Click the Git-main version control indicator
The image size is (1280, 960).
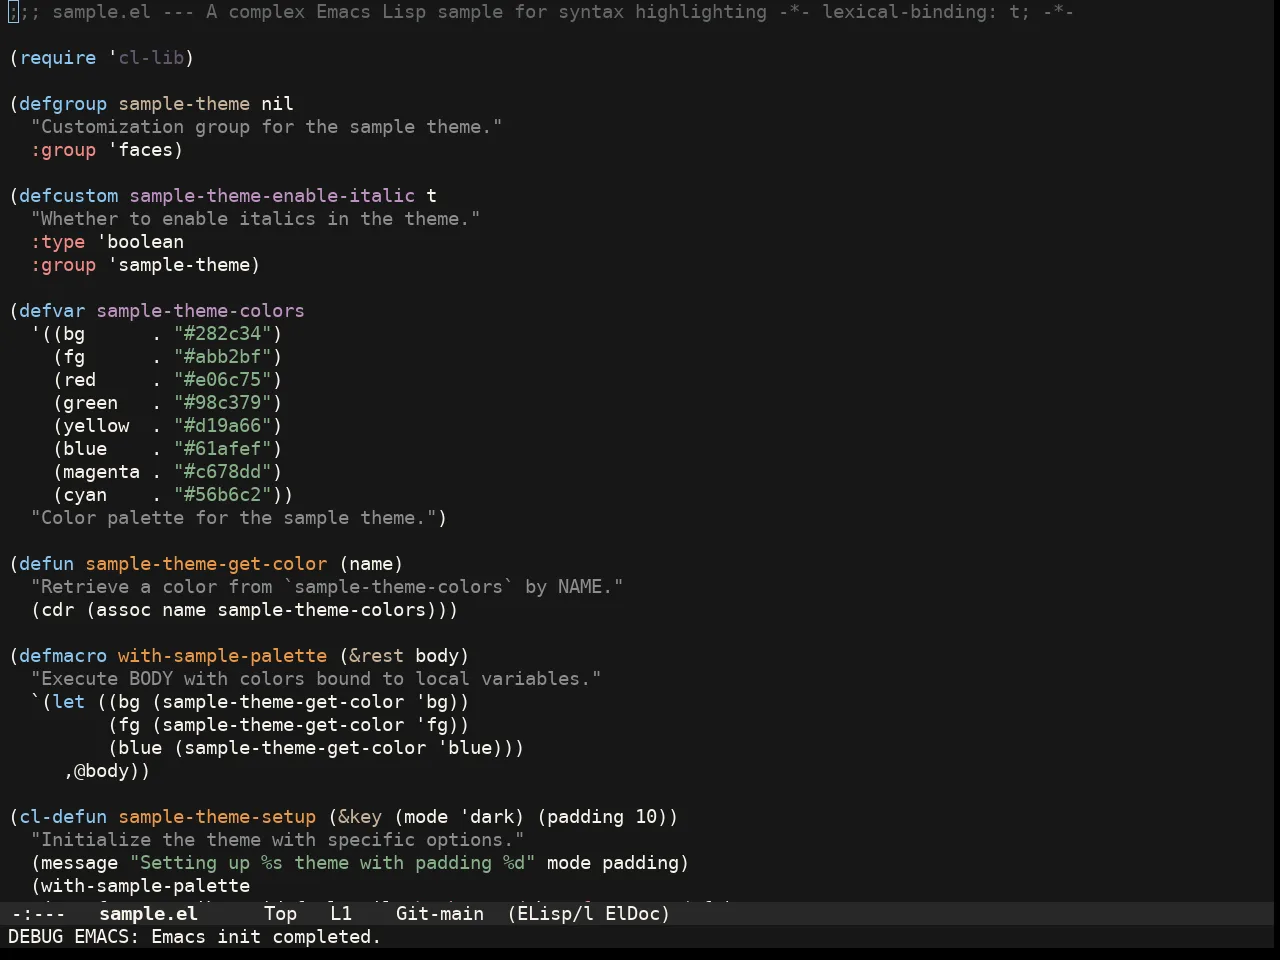coord(440,913)
